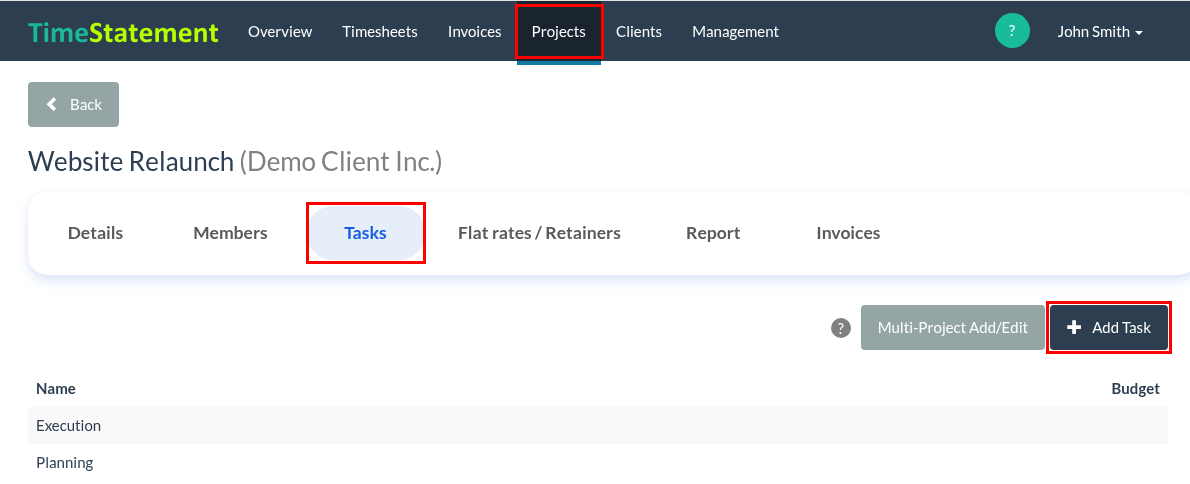
Task: Click the gray question mark near Multi-Project button
Action: 840,328
